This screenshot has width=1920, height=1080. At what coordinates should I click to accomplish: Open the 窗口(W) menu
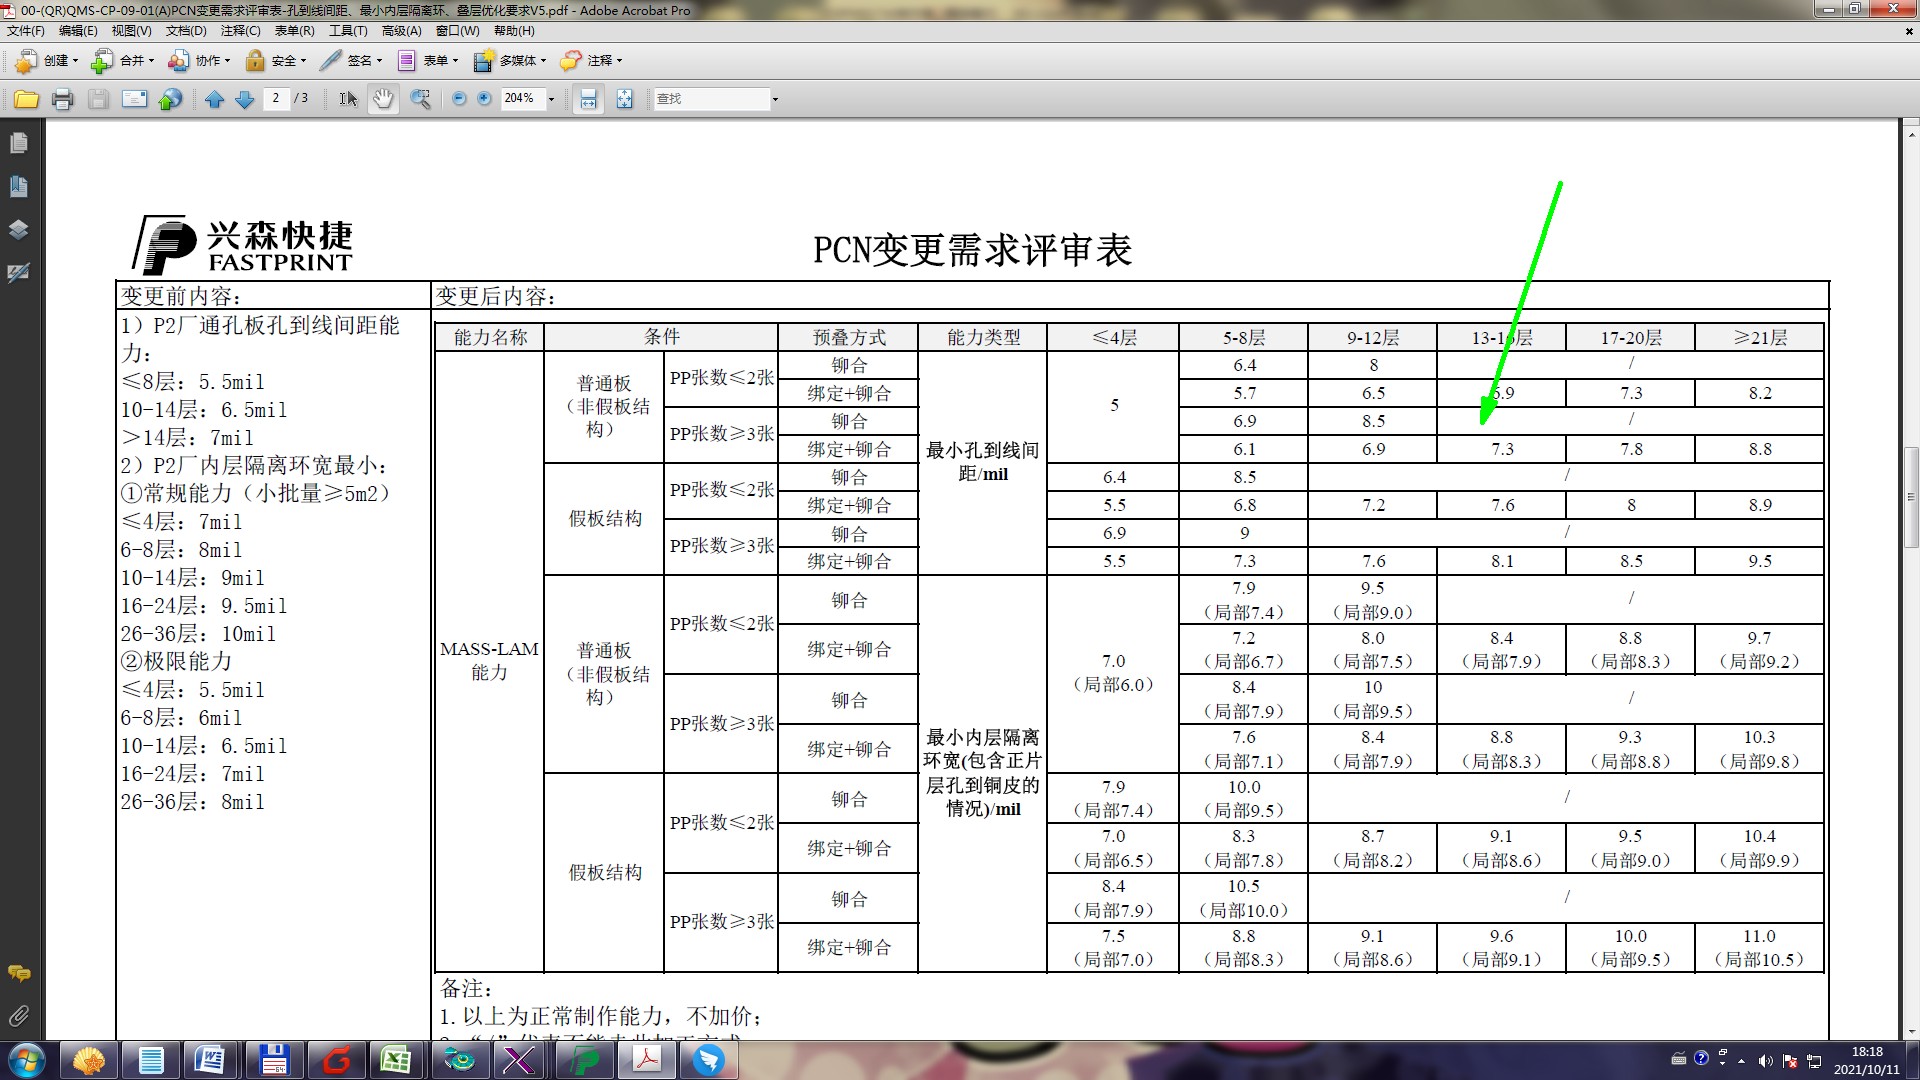(458, 31)
